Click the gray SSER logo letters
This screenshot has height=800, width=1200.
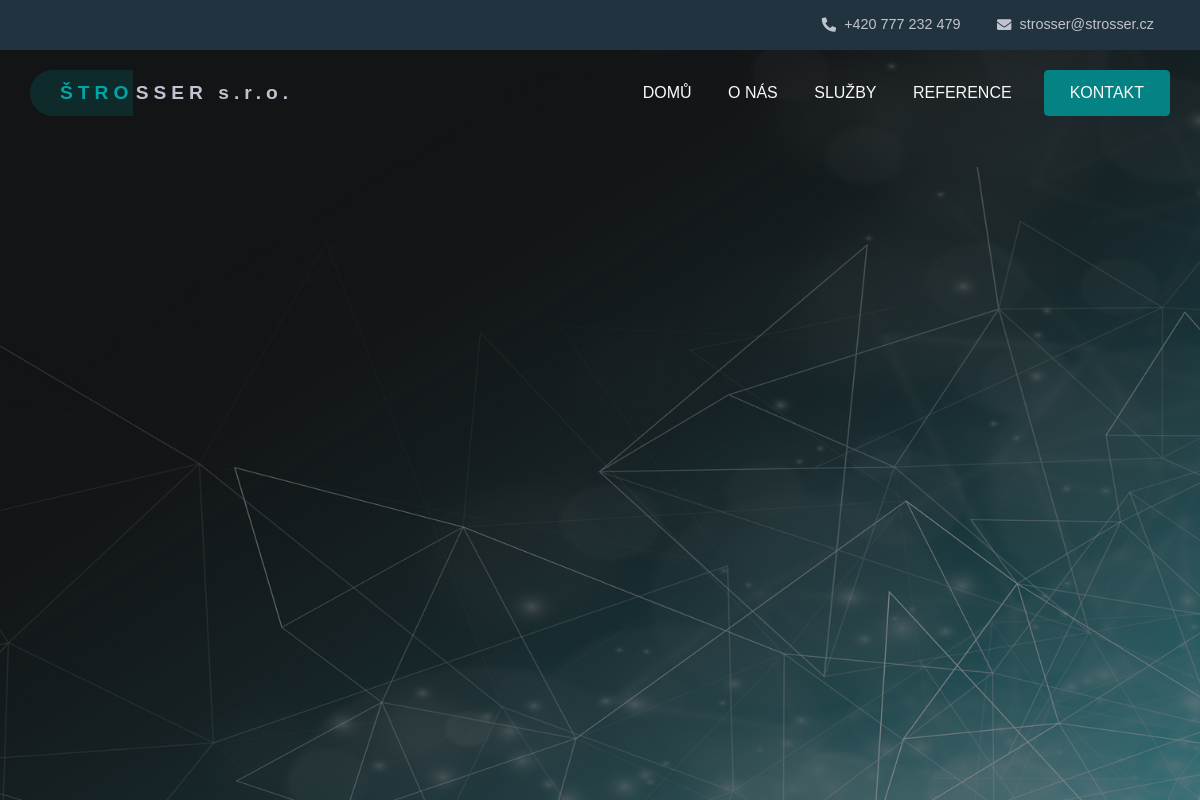pos(170,93)
